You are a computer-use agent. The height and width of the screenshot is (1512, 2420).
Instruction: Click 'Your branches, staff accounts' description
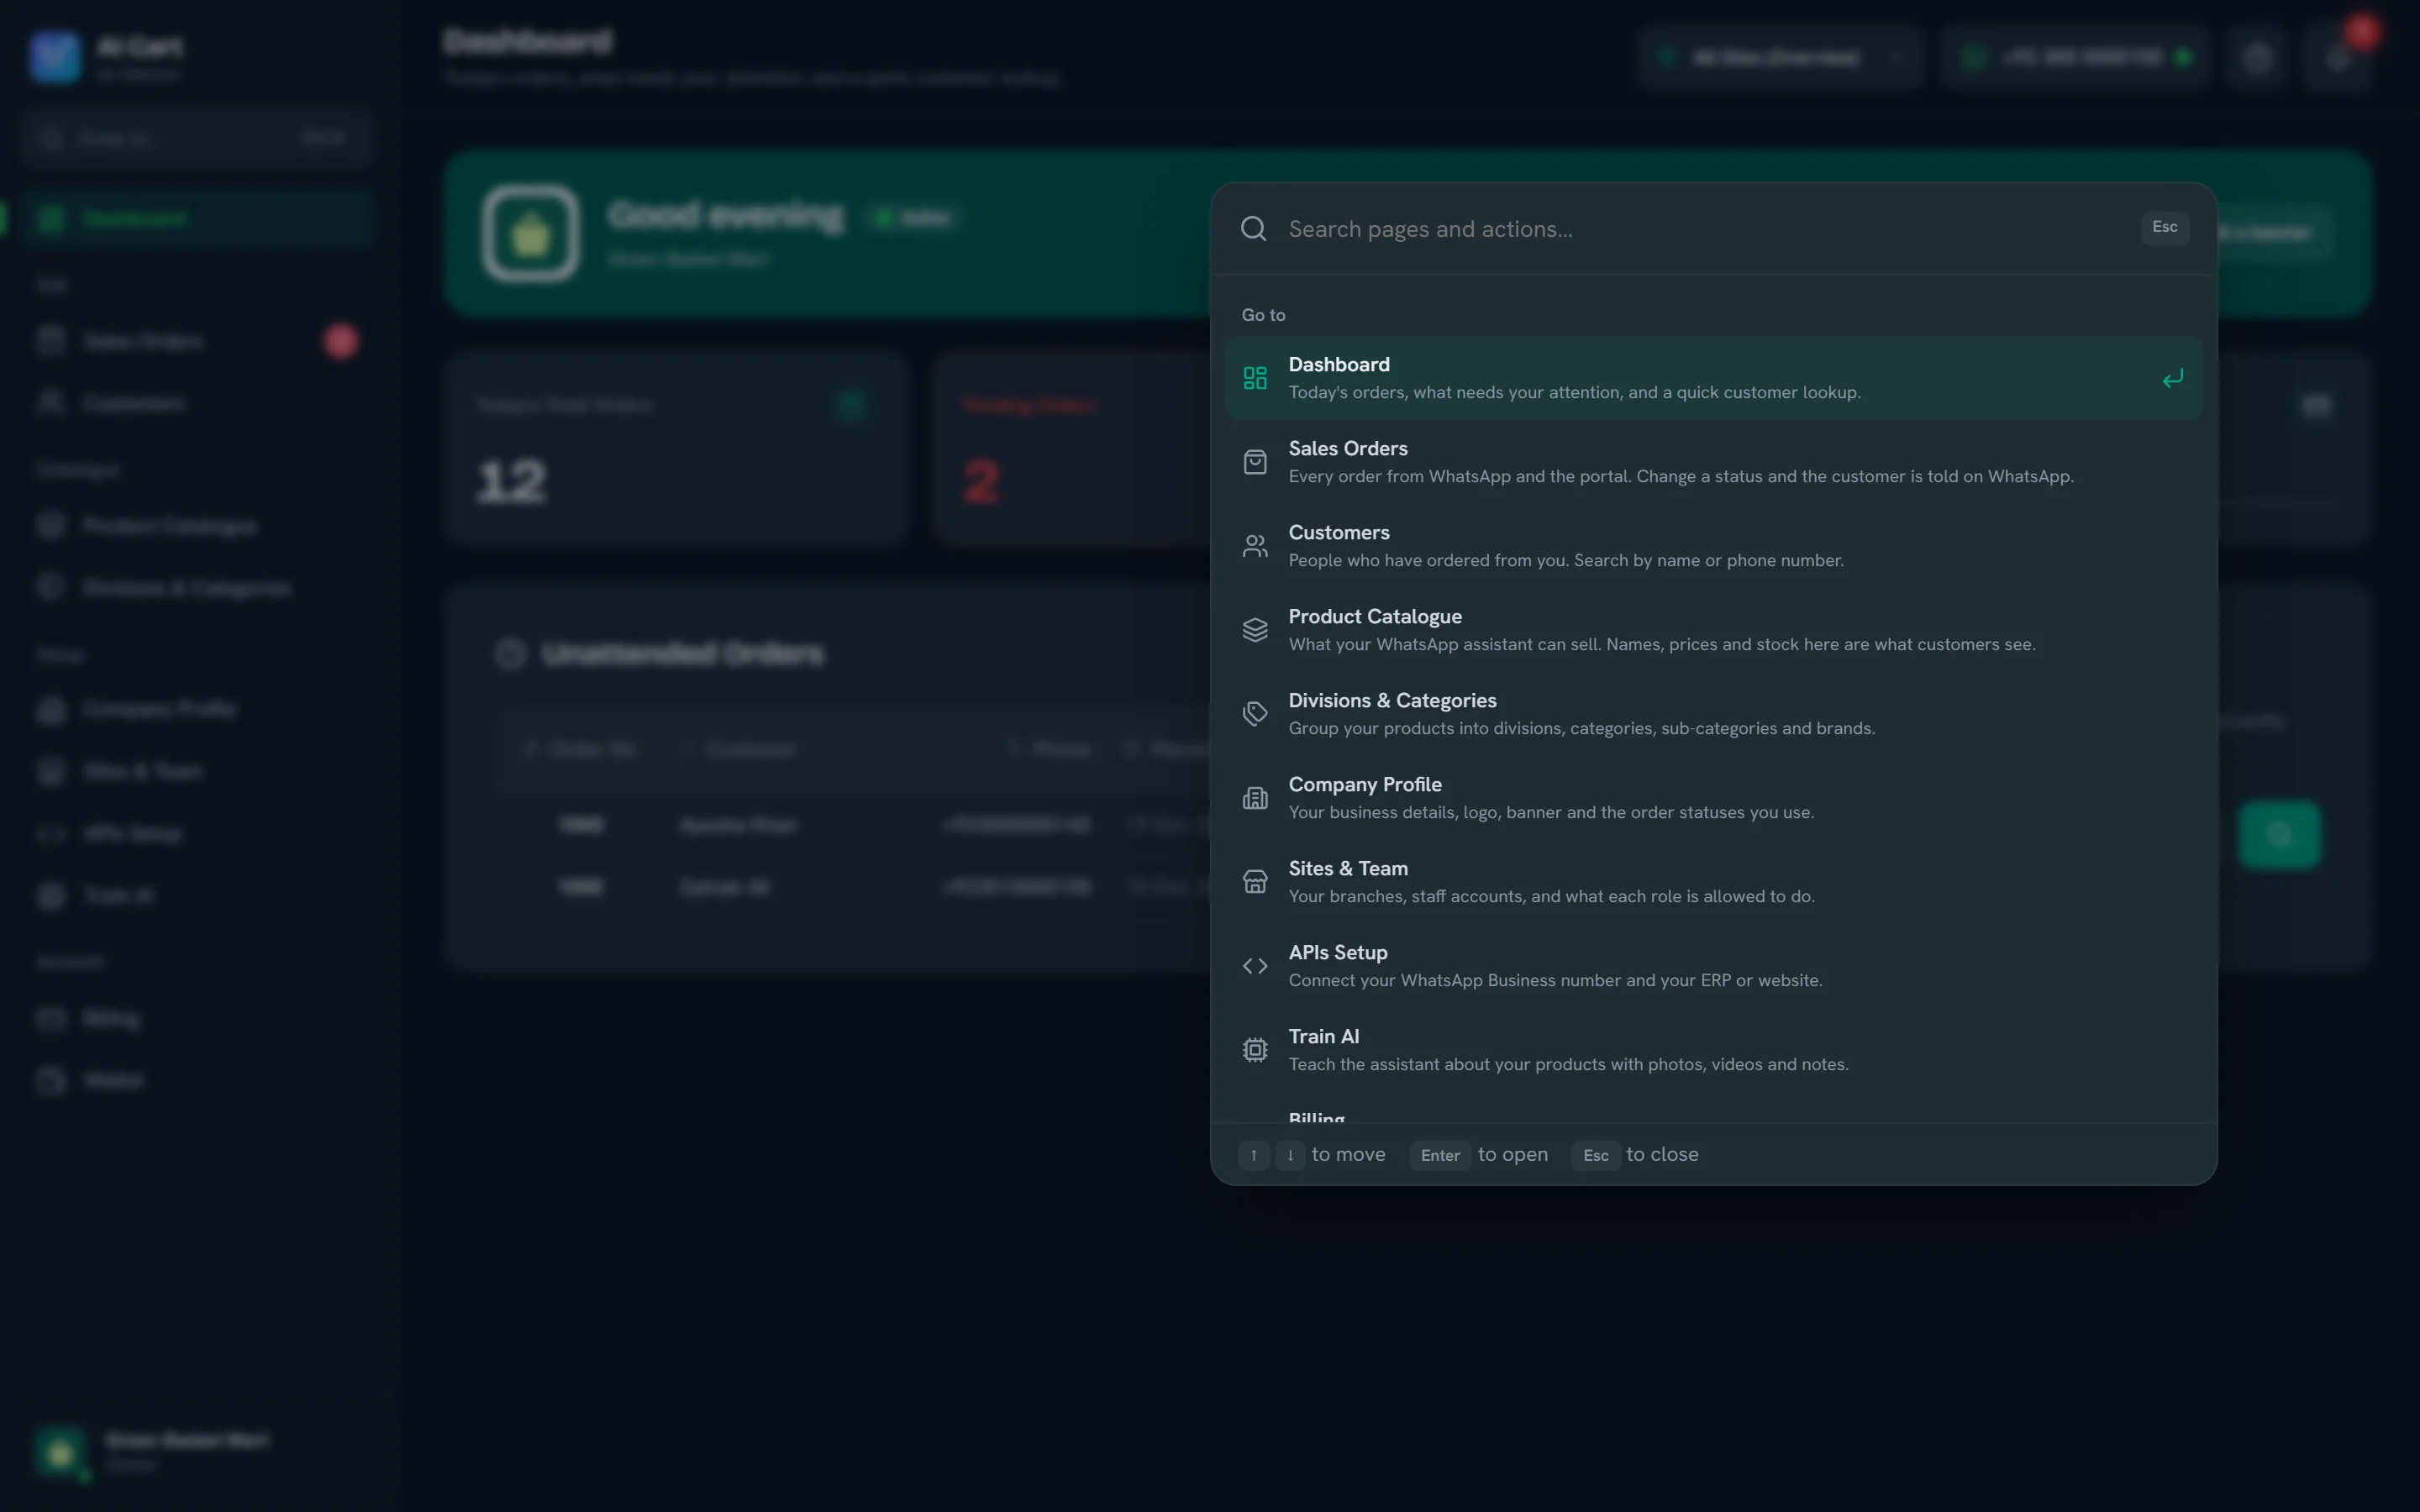click(x=1551, y=896)
